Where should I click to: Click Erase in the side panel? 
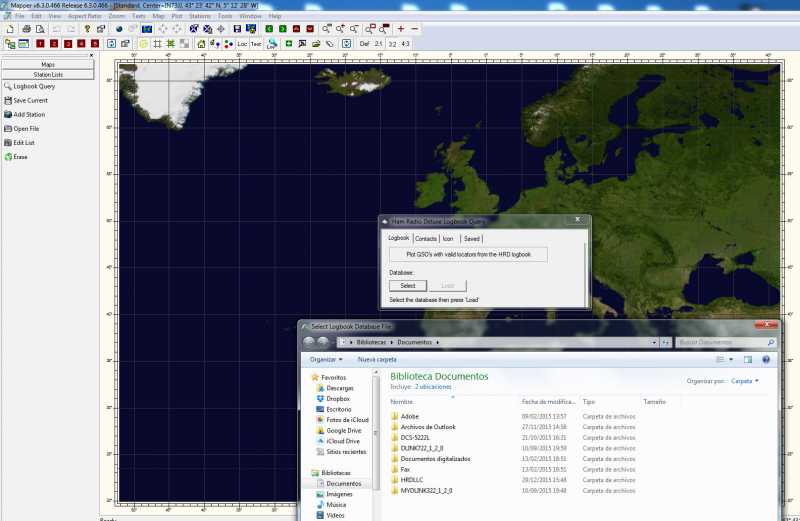[16, 157]
